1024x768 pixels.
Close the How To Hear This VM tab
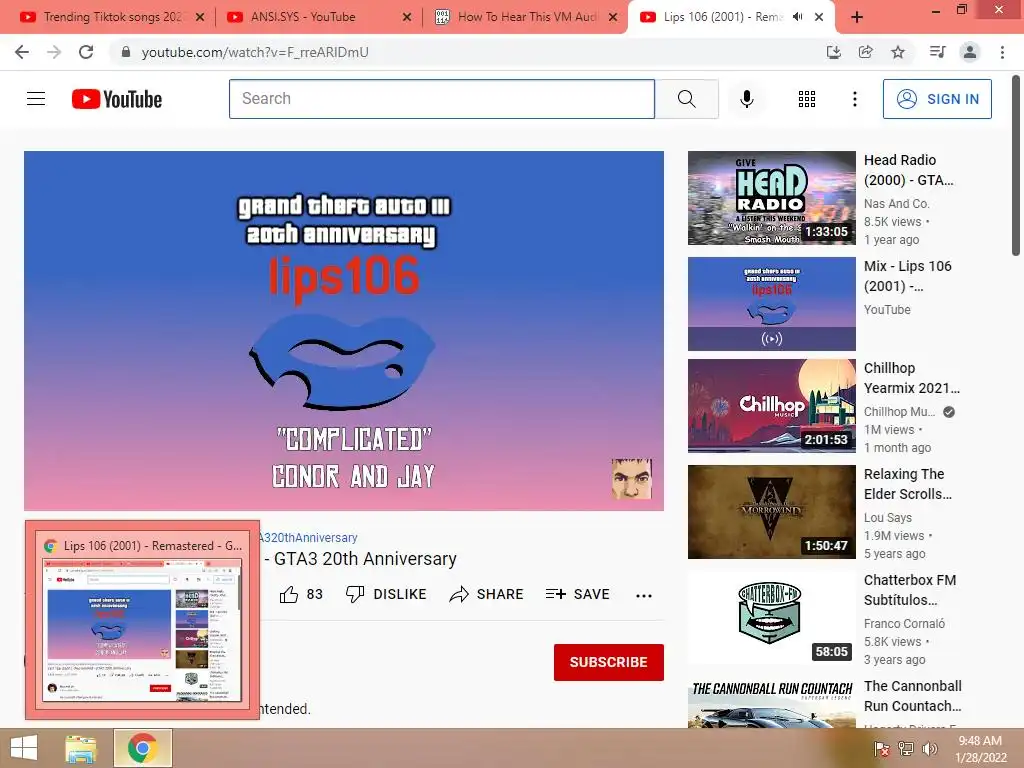coord(613,17)
